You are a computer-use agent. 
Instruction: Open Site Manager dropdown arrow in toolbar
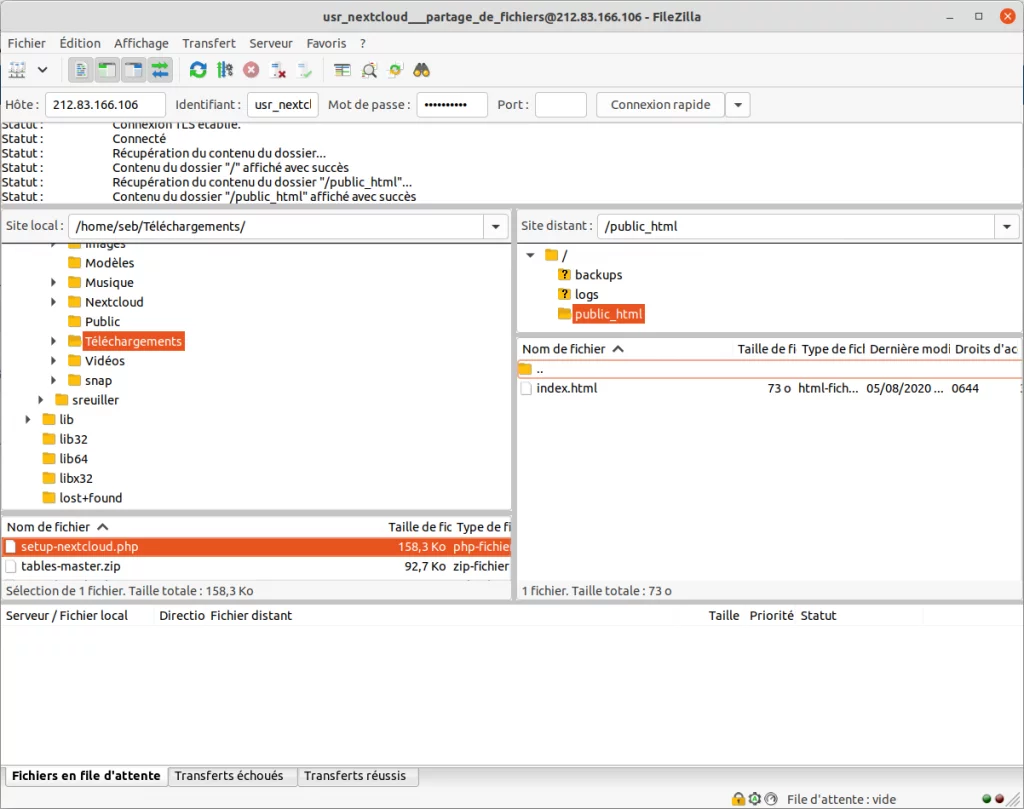click(x=42, y=70)
